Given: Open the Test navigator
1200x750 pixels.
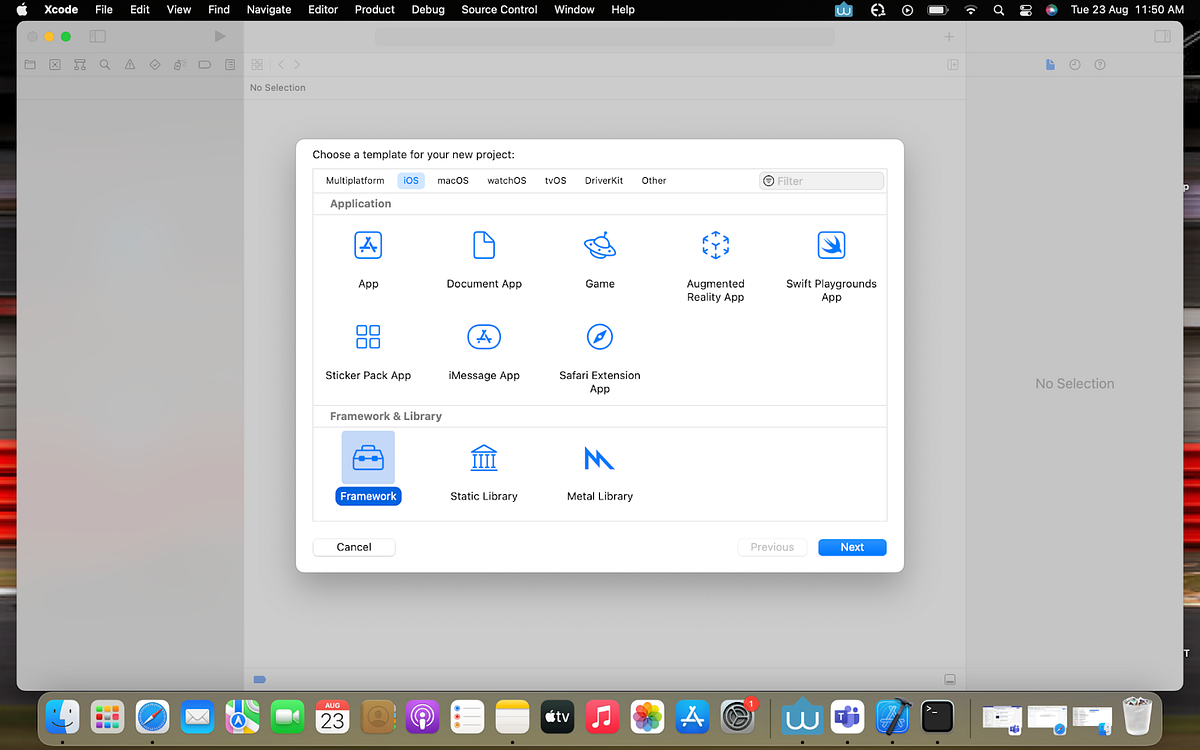Looking at the screenshot, I should pyautogui.click(x=154, y=64).
